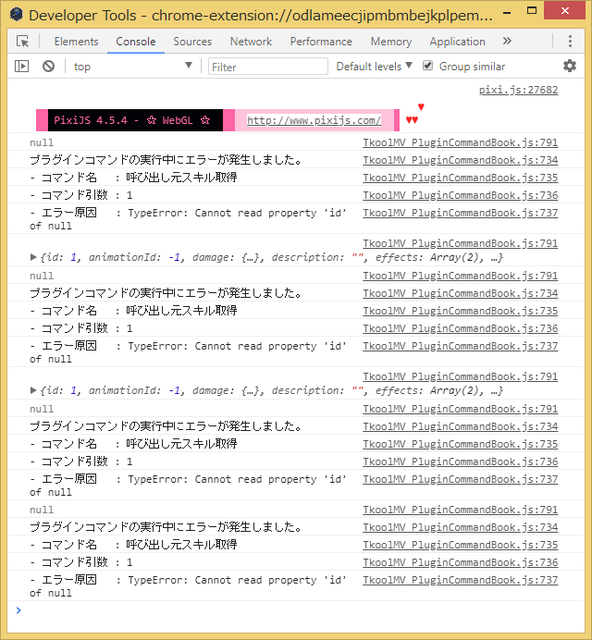Viewport: 592px width, 640px height.
Task: Switch to the Memory tab
Action: [391, 41]
